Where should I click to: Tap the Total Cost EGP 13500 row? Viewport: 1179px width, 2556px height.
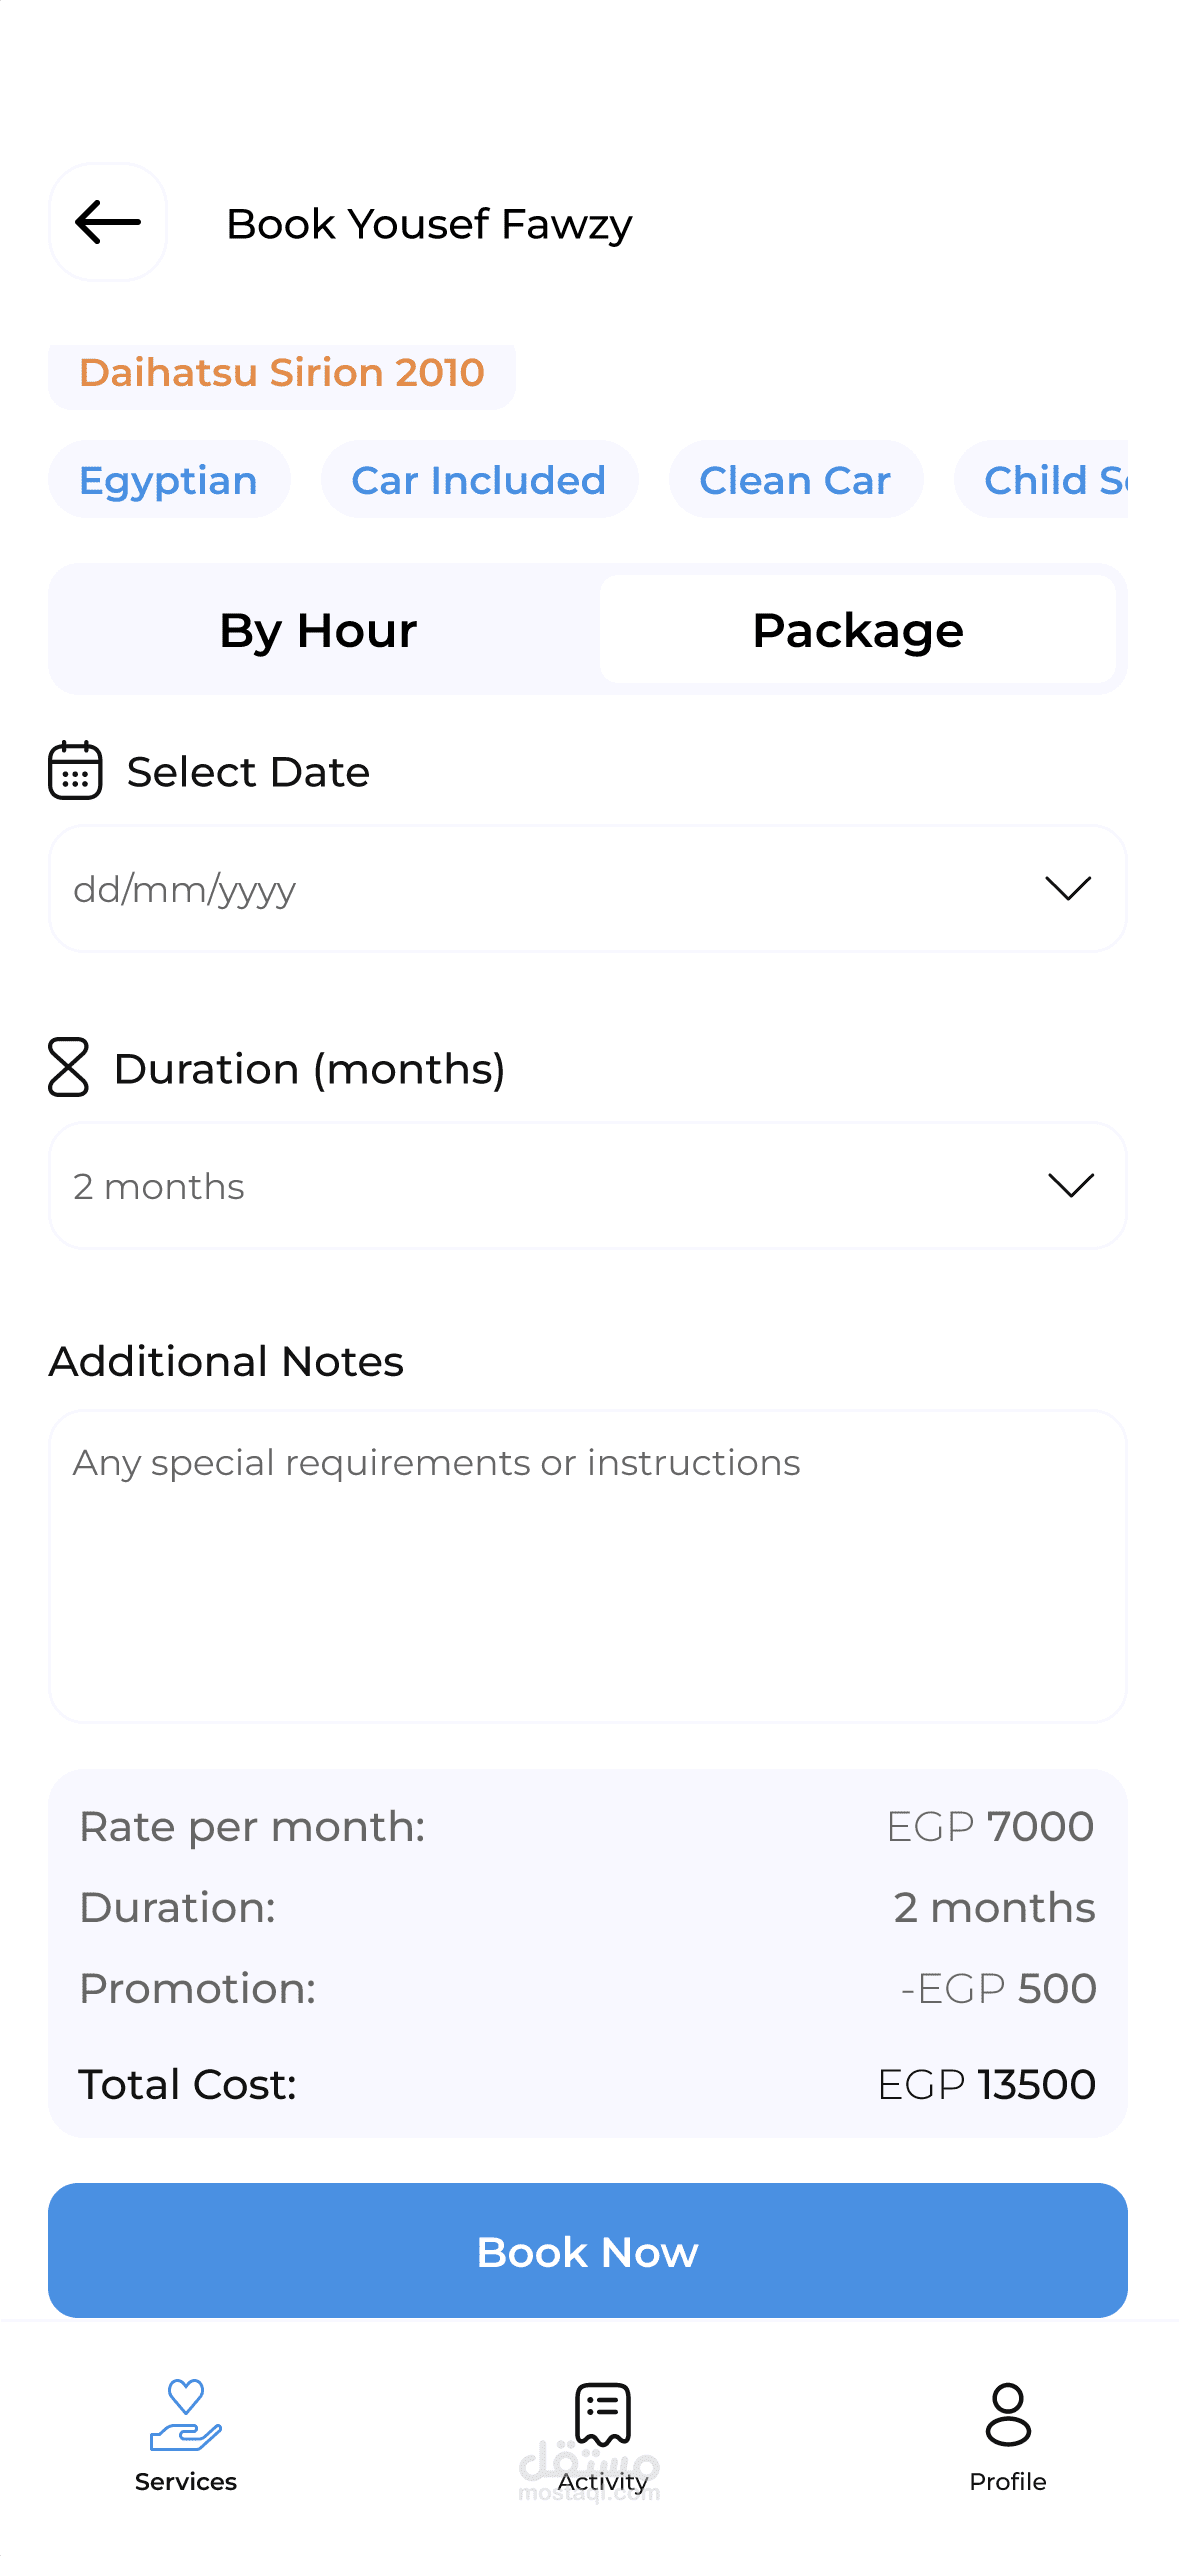pos(588,2085)
